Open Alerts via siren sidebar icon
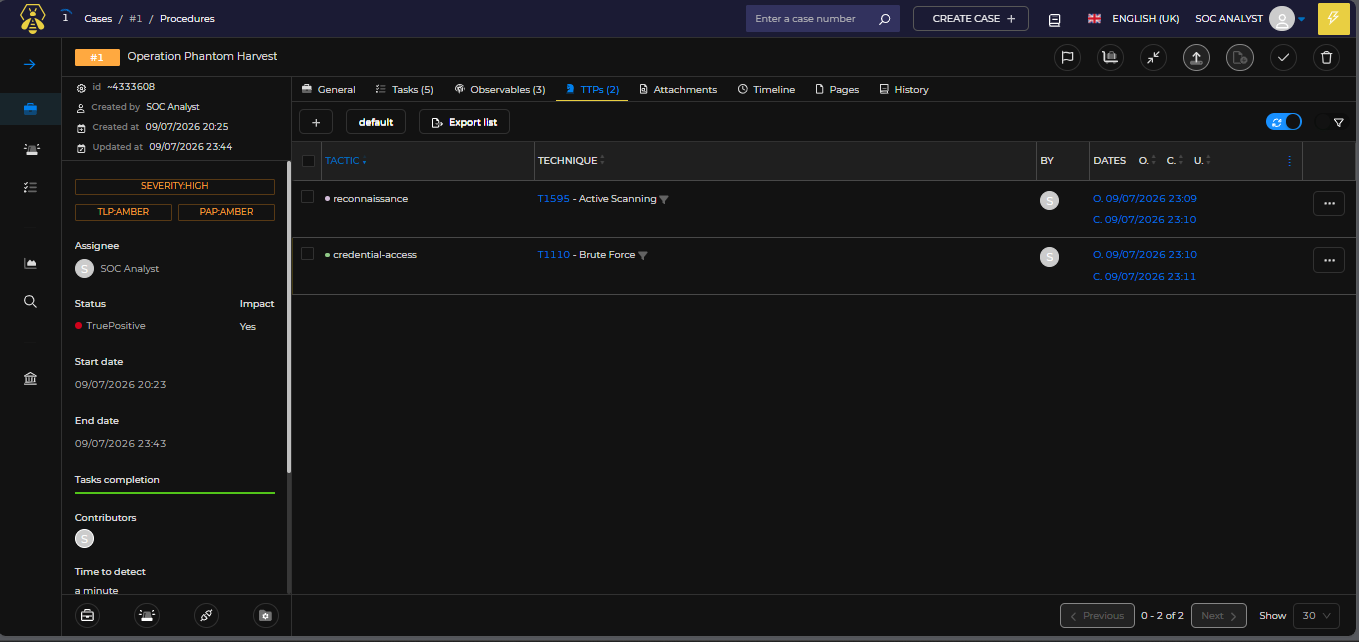Viewport: 1359px width, 642px height. pyautogui.click(x=31, y=148)
